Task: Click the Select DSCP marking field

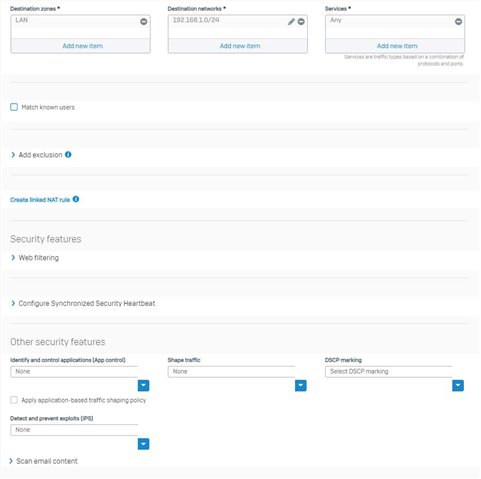Action: (x=389, y=372)
